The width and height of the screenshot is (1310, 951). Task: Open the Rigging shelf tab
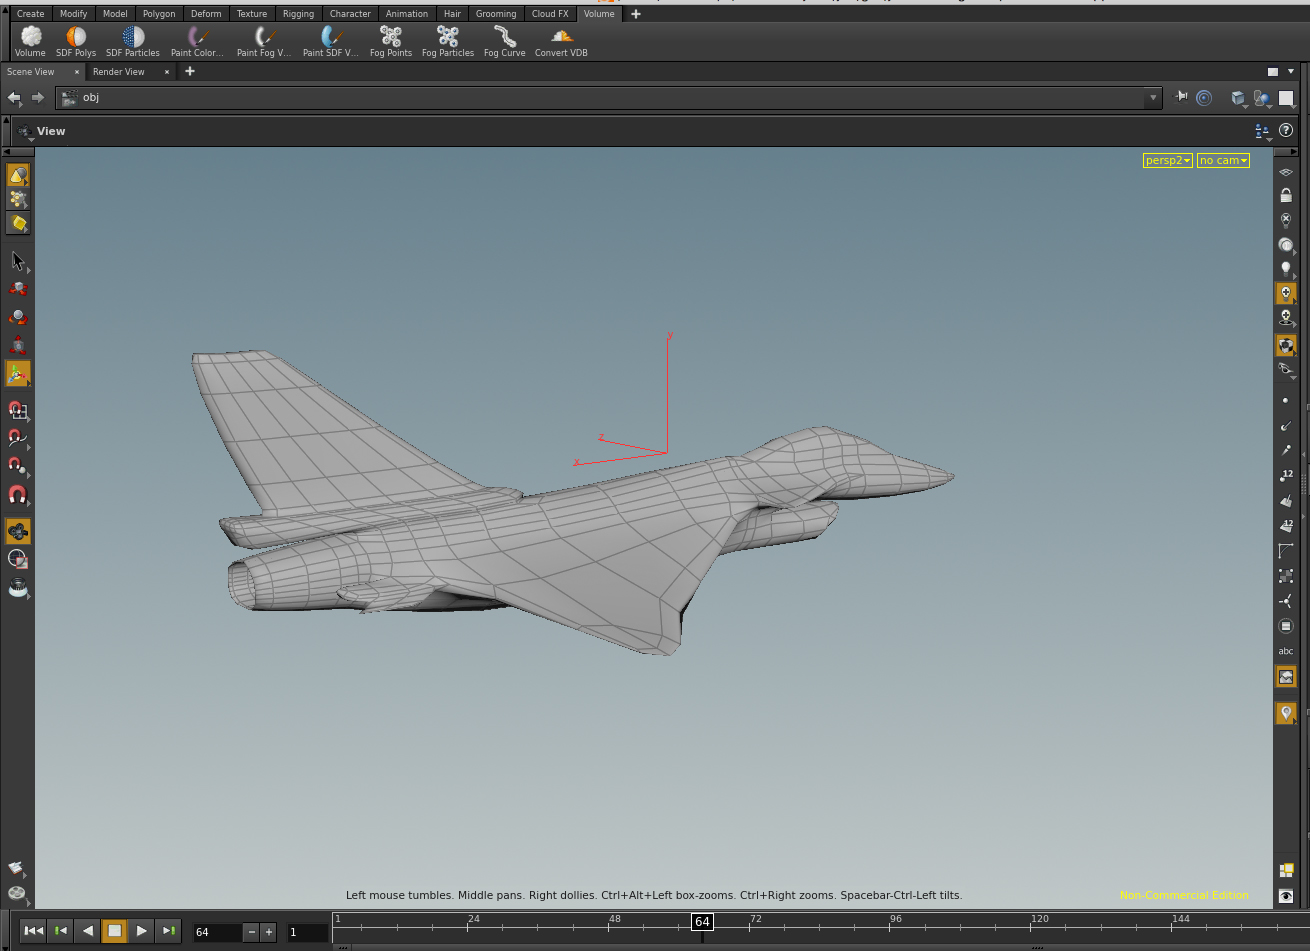click(x=298, y=14)
